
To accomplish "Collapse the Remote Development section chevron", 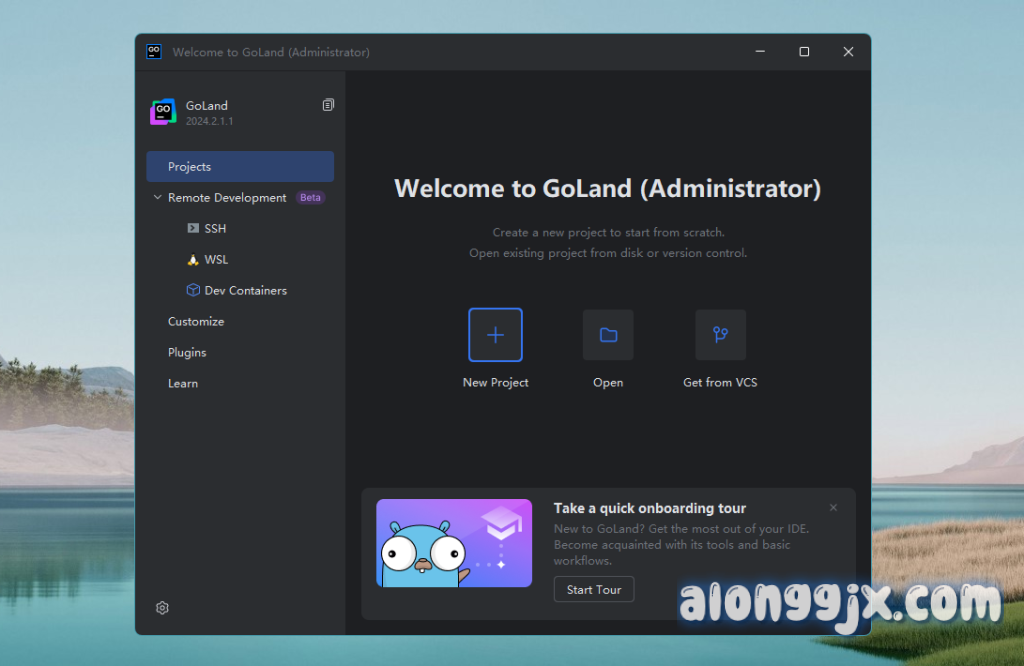I will pos(157,198).
